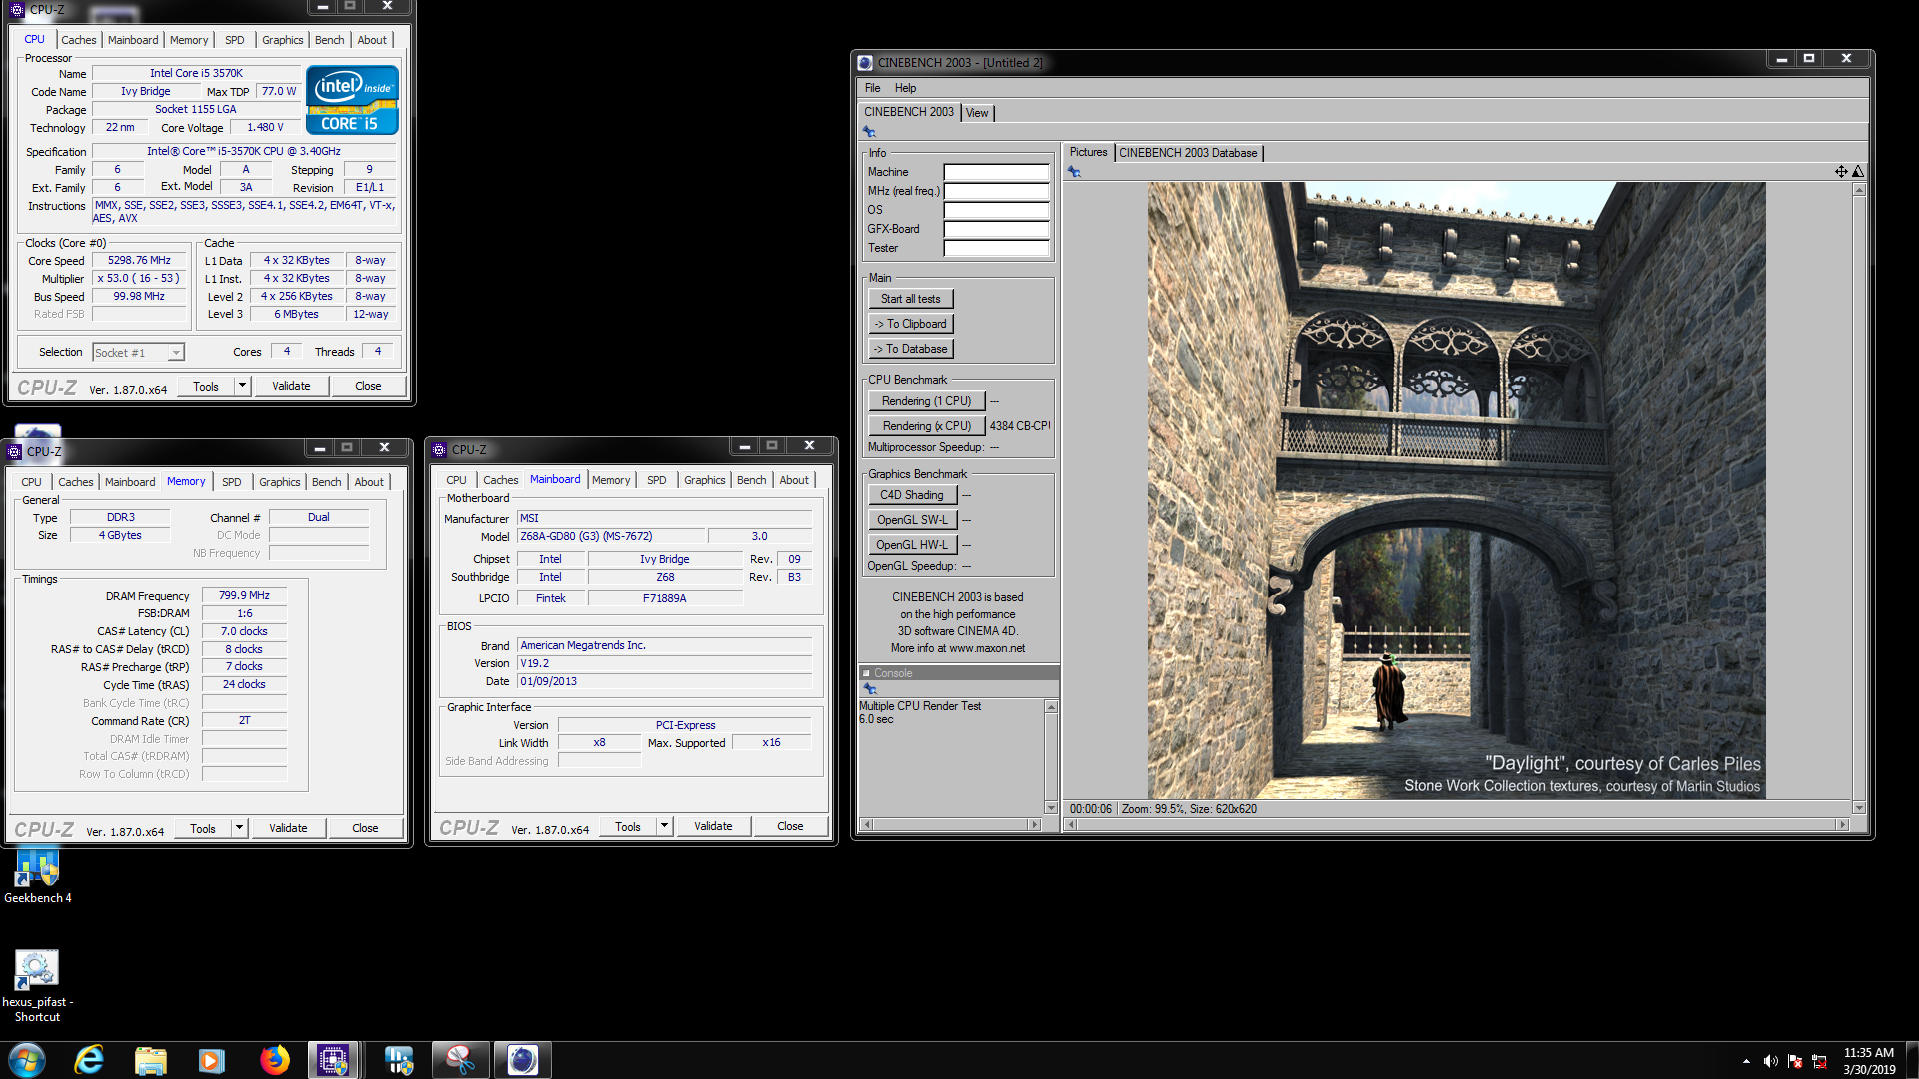Click Validate in CPU-Z Mainboard window

(713, 826)
